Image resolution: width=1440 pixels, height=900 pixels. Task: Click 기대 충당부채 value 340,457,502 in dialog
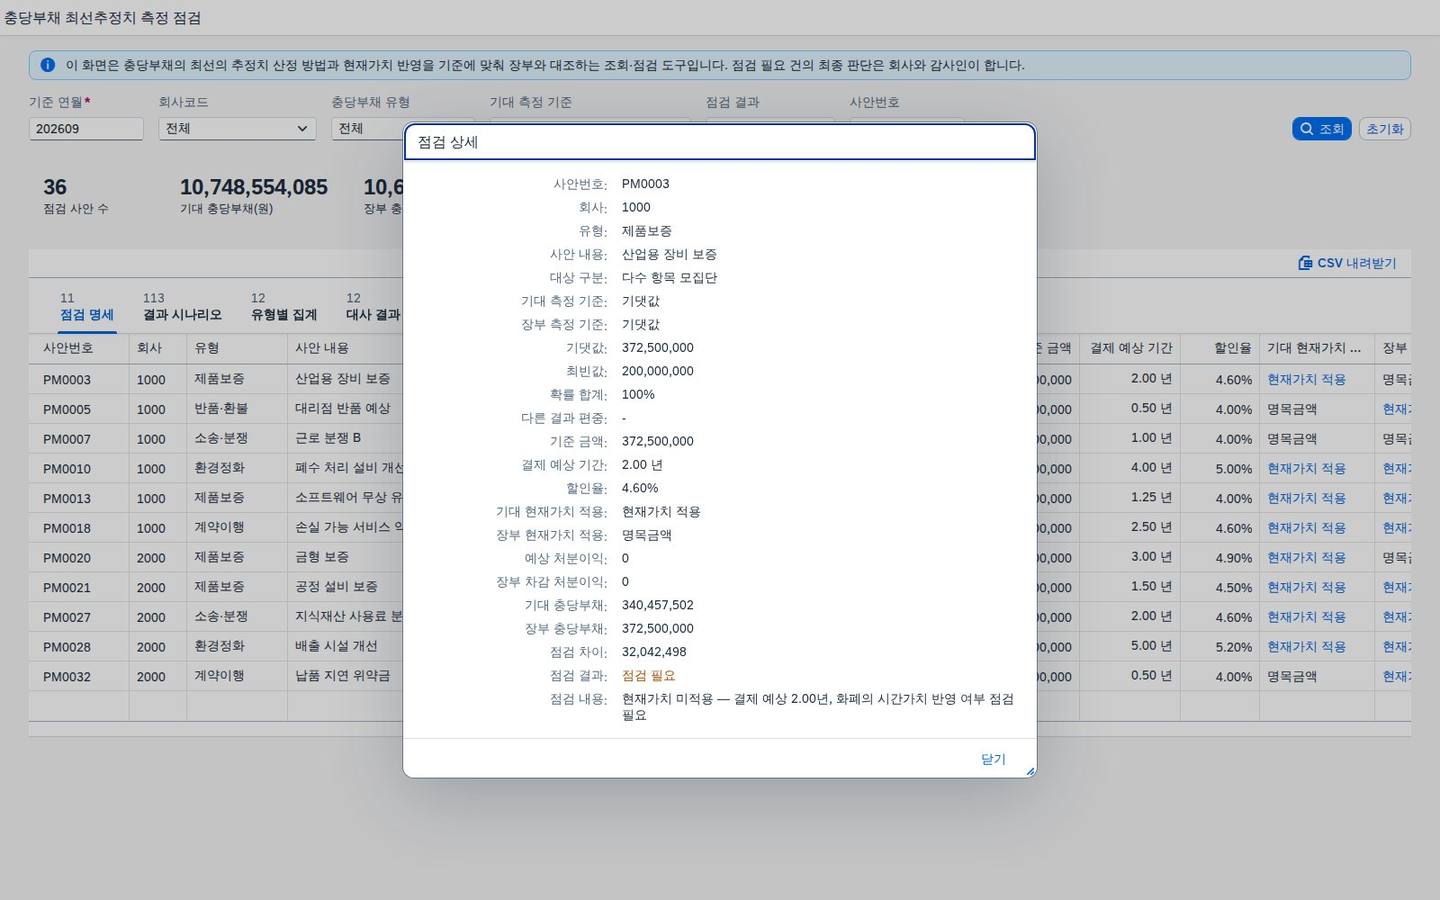tap(658, 605)
